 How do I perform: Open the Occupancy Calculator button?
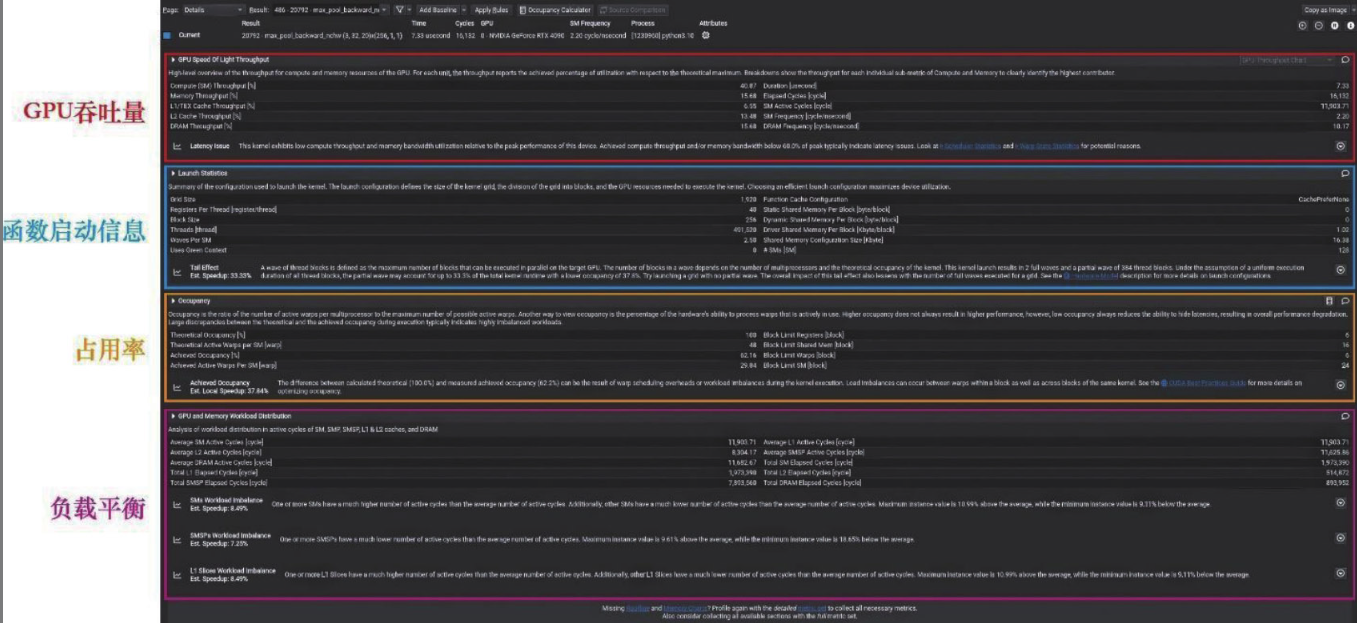[x=555, y=9]
